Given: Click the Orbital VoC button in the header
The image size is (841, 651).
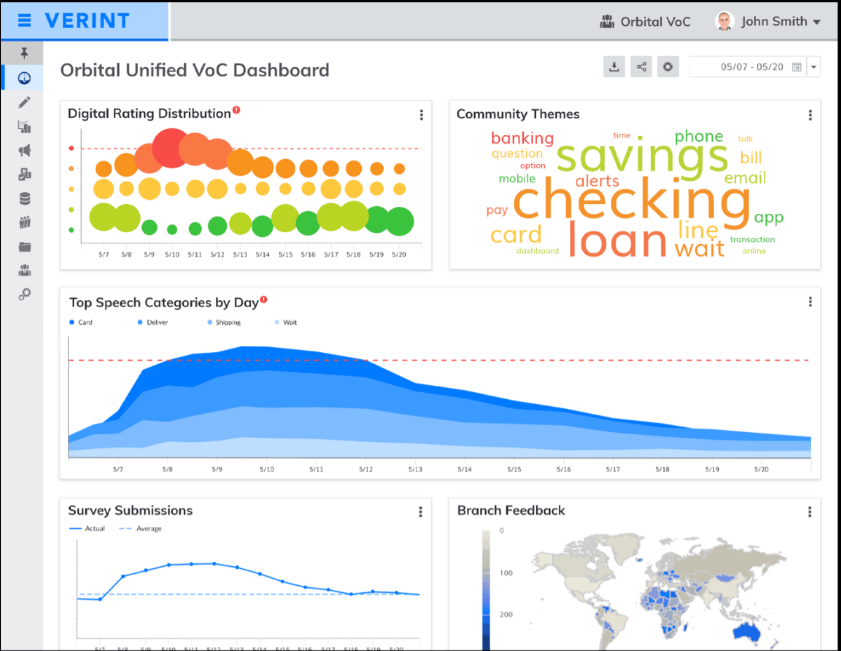Looking at the screenshot, I should pyautogui.click(x=645, y=20).
